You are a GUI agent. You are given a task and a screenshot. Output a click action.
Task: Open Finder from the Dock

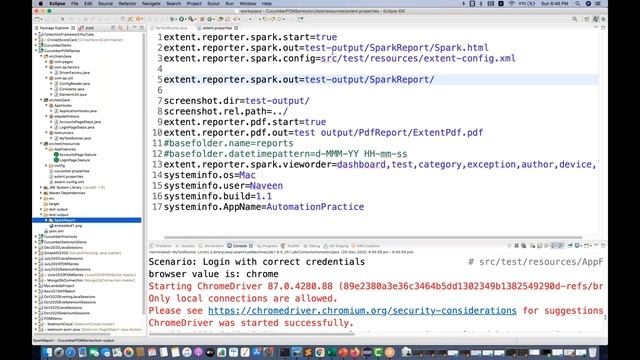pos(47,352)
